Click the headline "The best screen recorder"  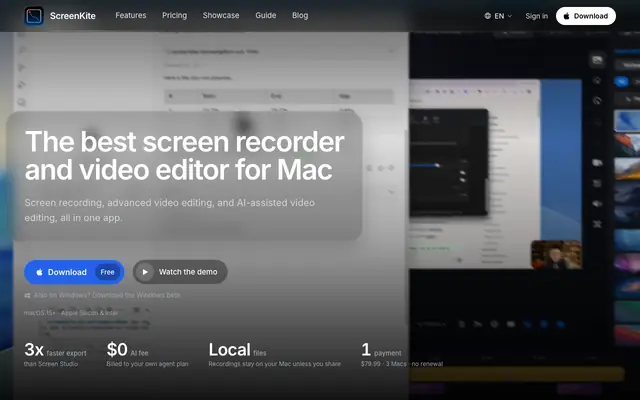click(184, 142)
